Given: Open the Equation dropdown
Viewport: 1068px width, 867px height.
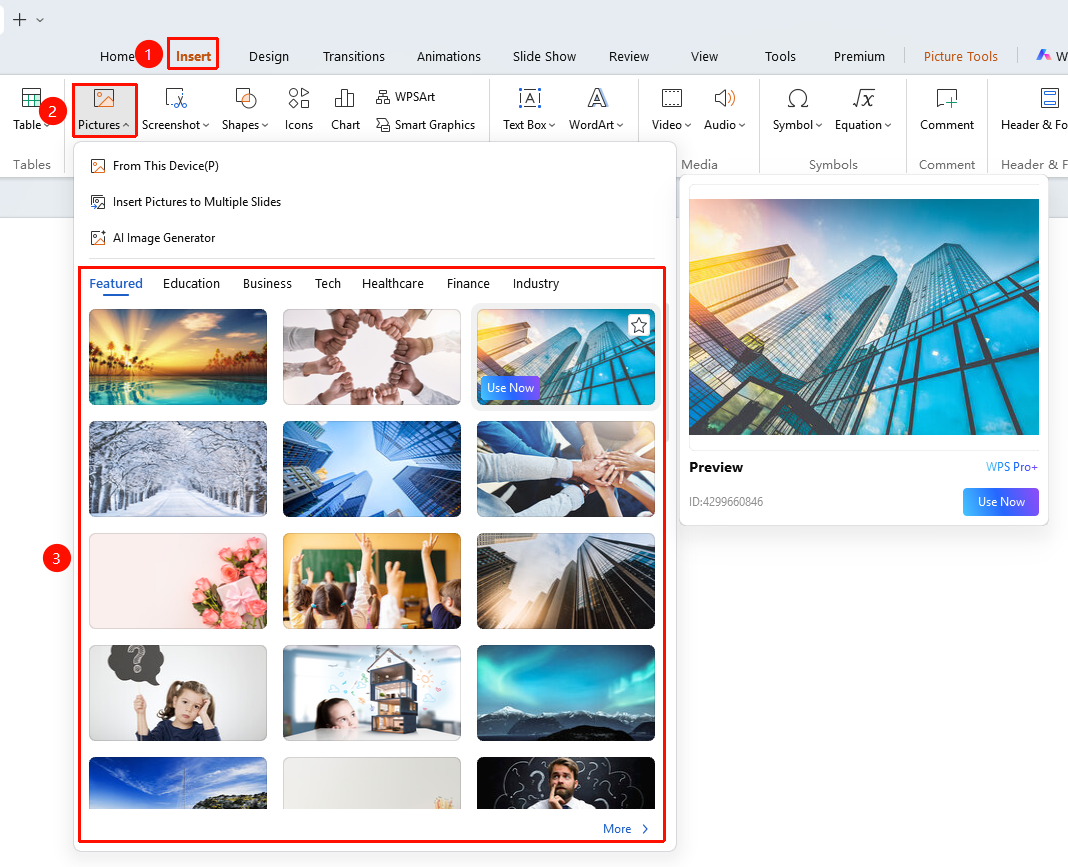Looking at the screenshot, I should point(888,125).
